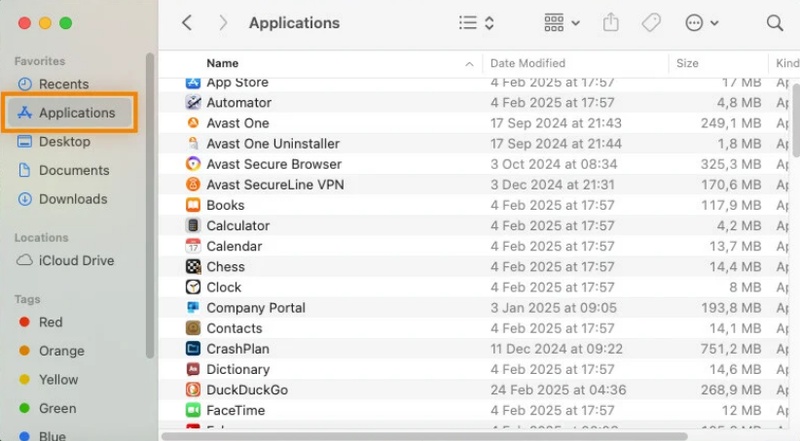The width and height of the screenshot is (800, 441).
Task: Click the Recents clock icon
Action: pyautogui.click(x=24, y=84)
